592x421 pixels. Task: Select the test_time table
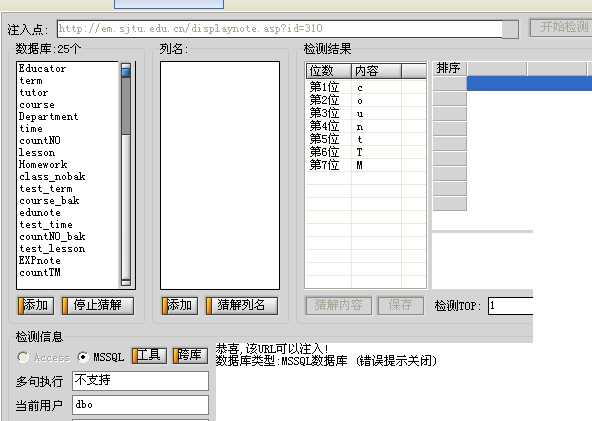[46, 225]
